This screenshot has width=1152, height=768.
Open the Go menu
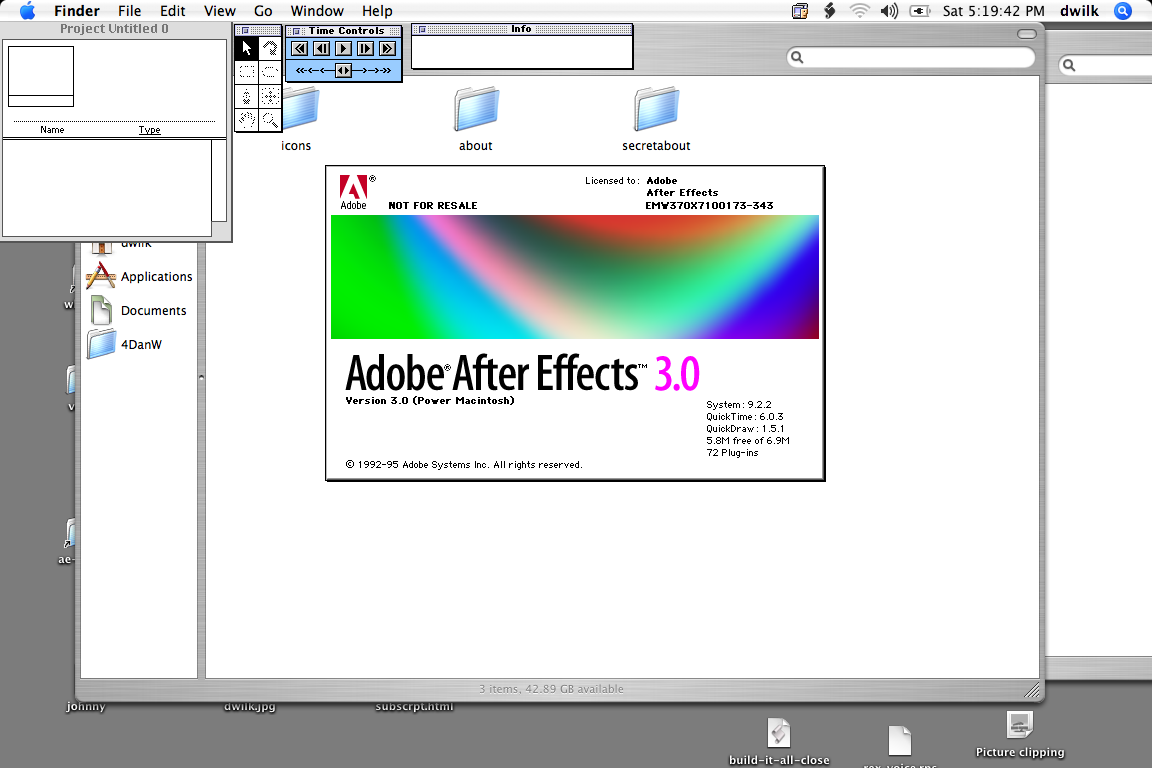tap(263, 11)
